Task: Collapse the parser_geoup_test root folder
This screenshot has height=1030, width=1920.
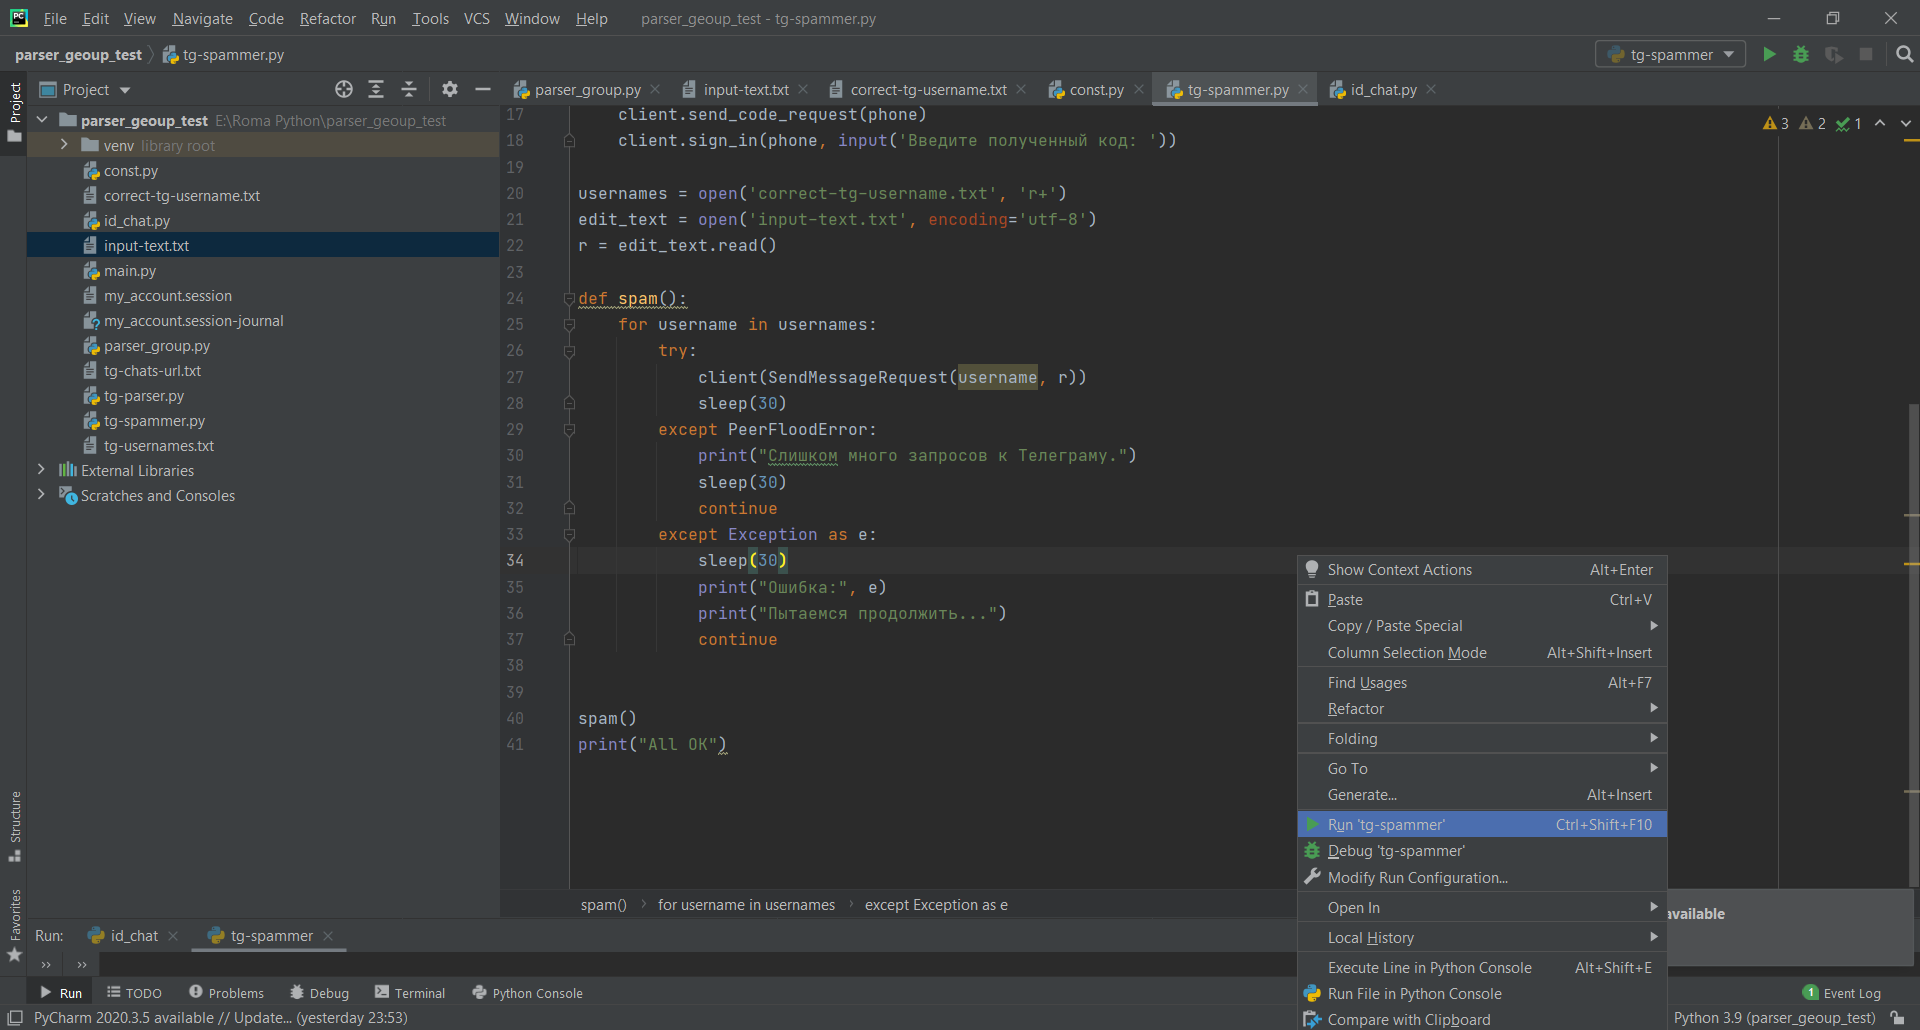Action: click(x=42, y=120)
